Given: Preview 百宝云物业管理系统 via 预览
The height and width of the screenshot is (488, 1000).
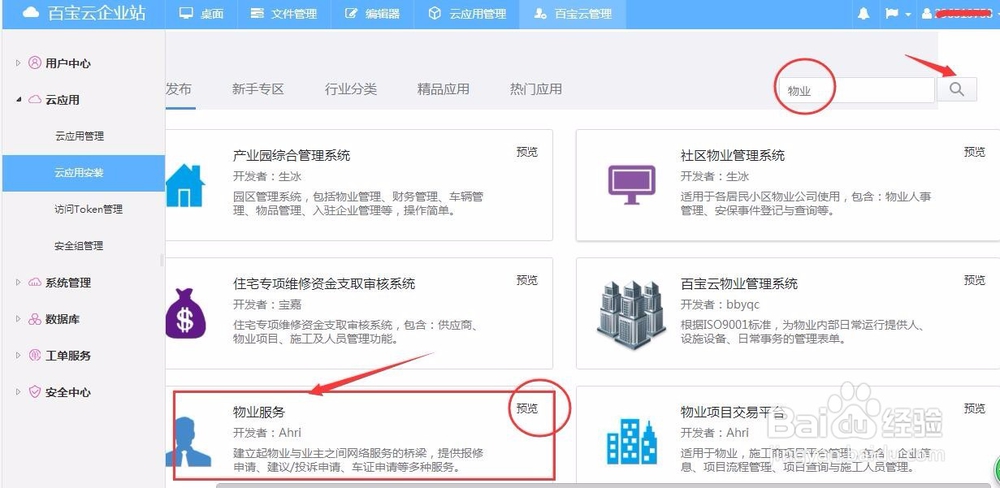Looking at the screenshot, I should [x=974, y=280].
